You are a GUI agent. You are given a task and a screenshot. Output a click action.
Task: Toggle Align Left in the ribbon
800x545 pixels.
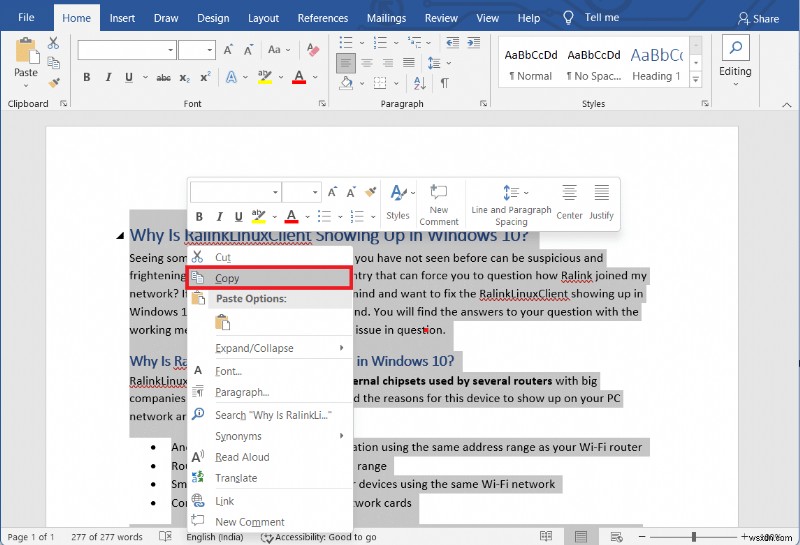tap(346, 63)
